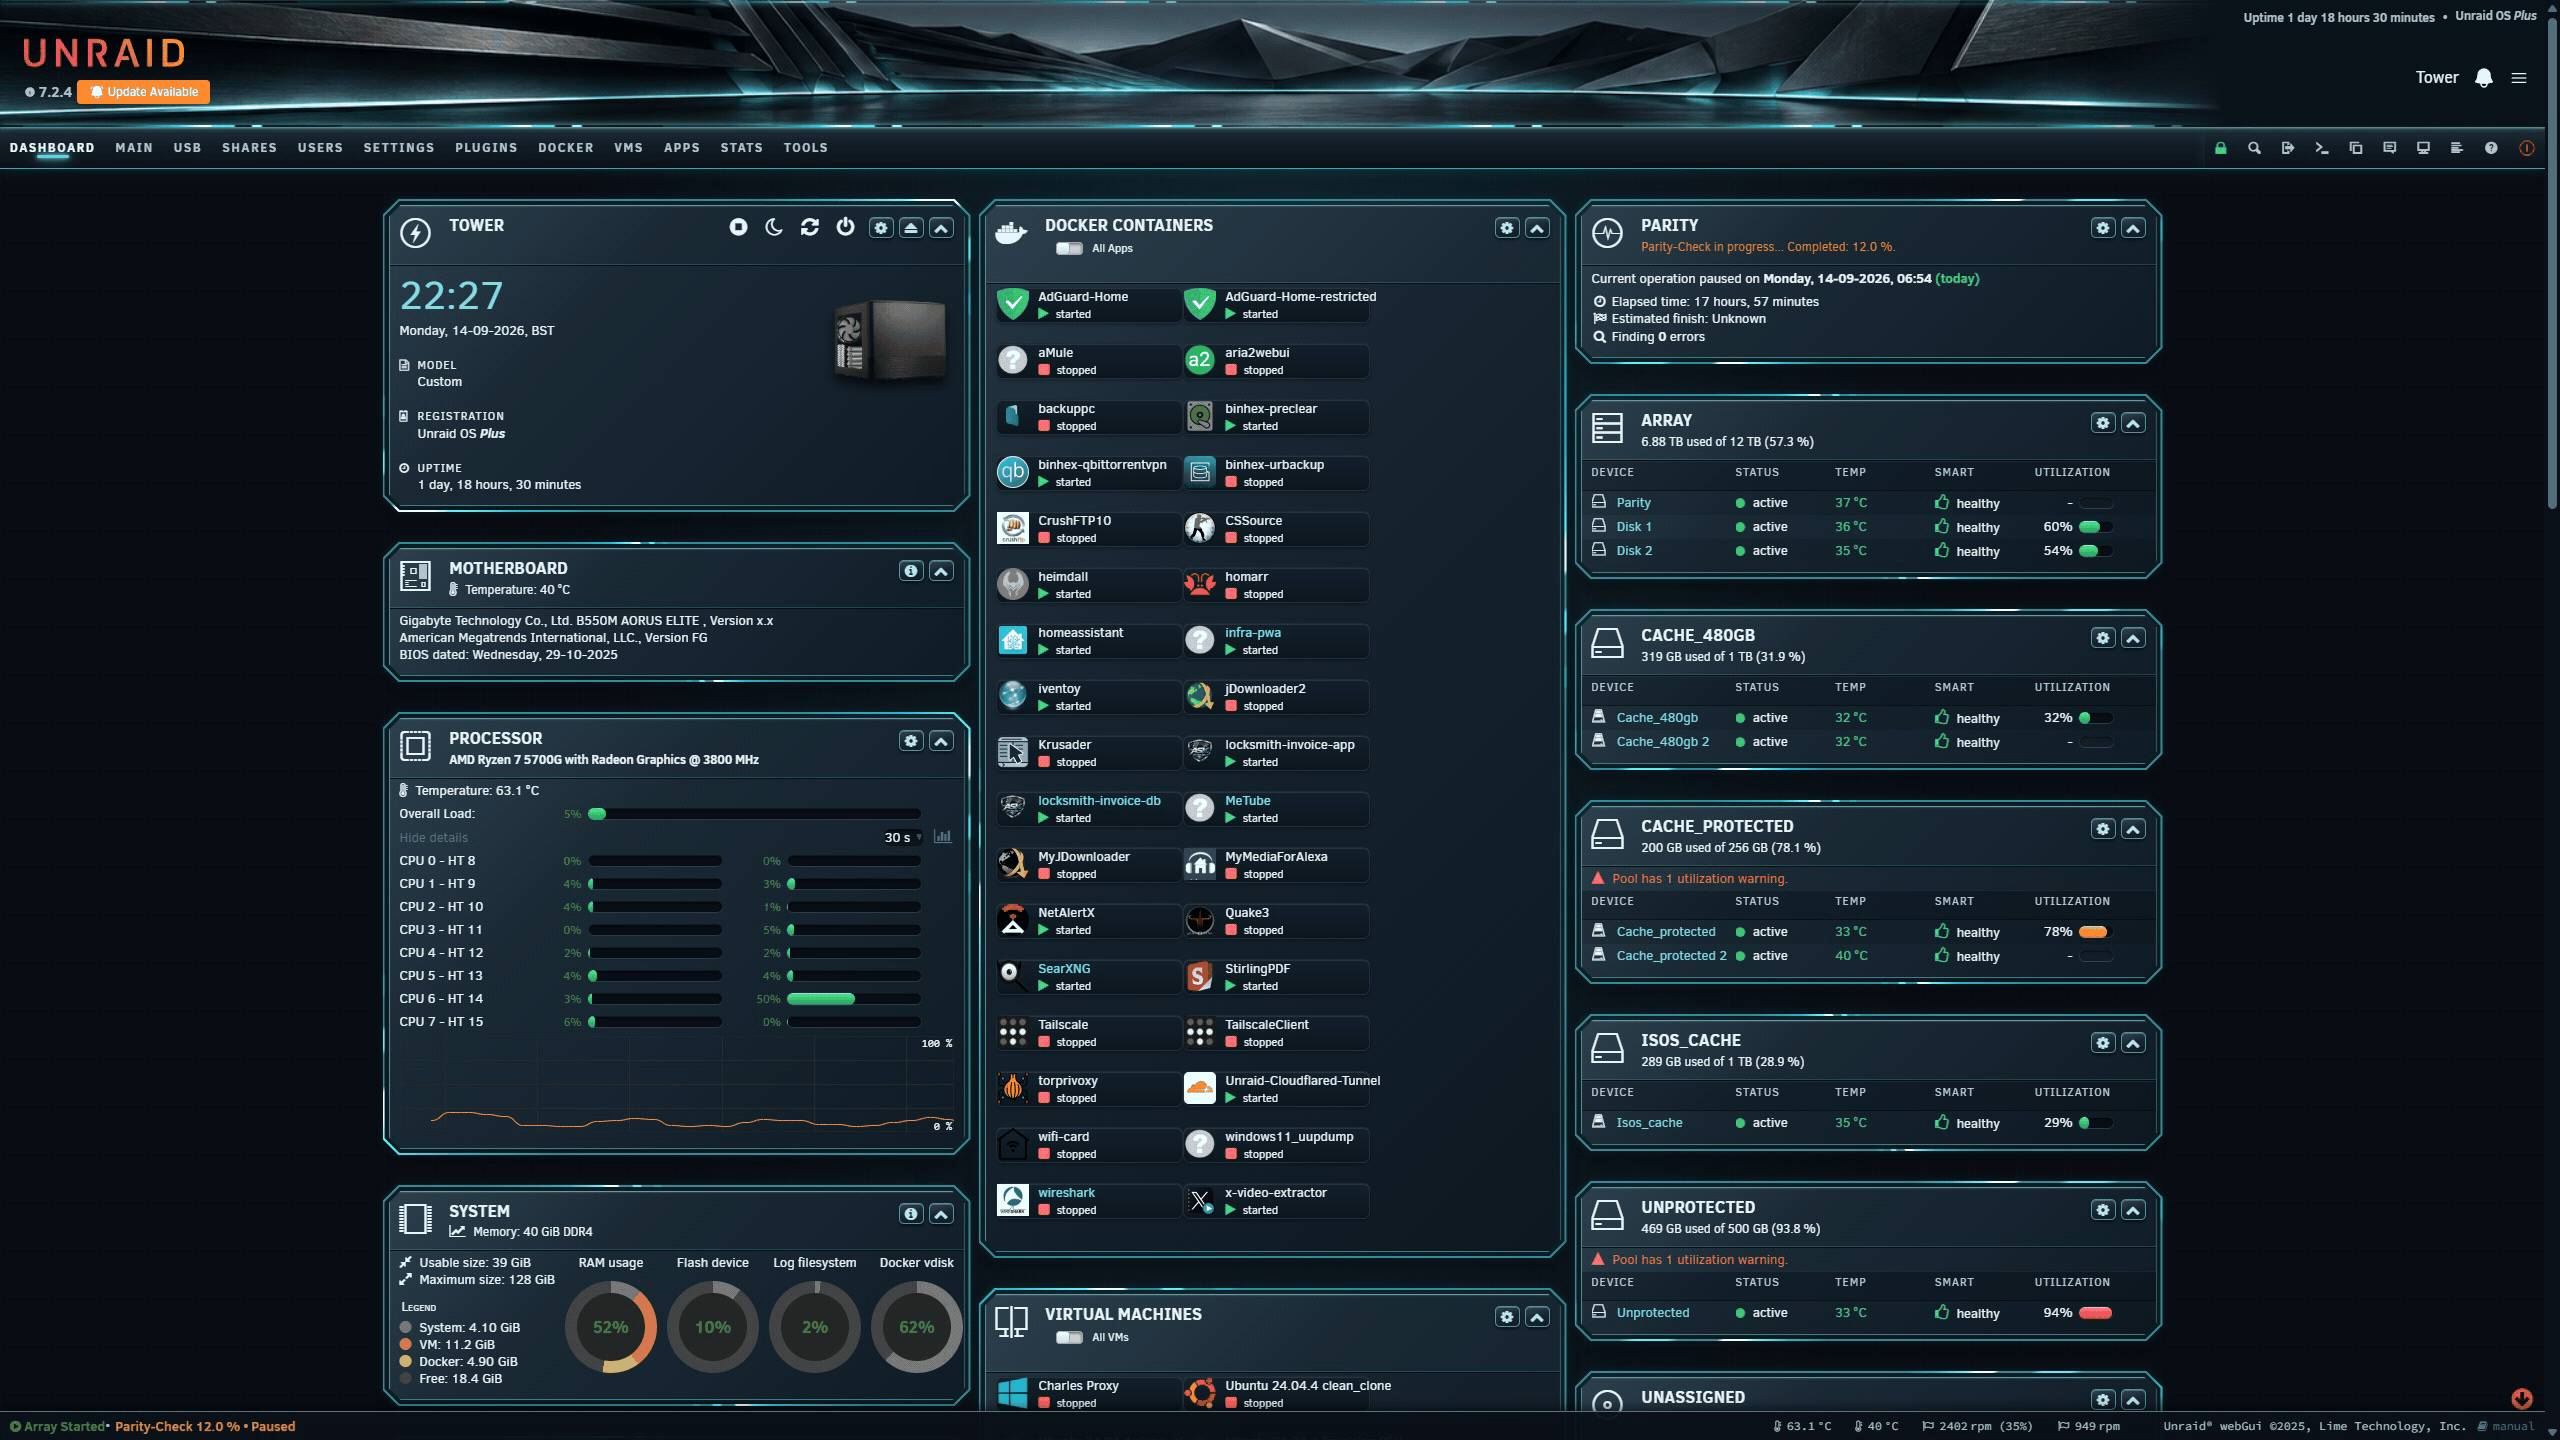Click the RAM usage 52% gauge
This screenshot has height=1440, width=2560.
pos(611,1327)
